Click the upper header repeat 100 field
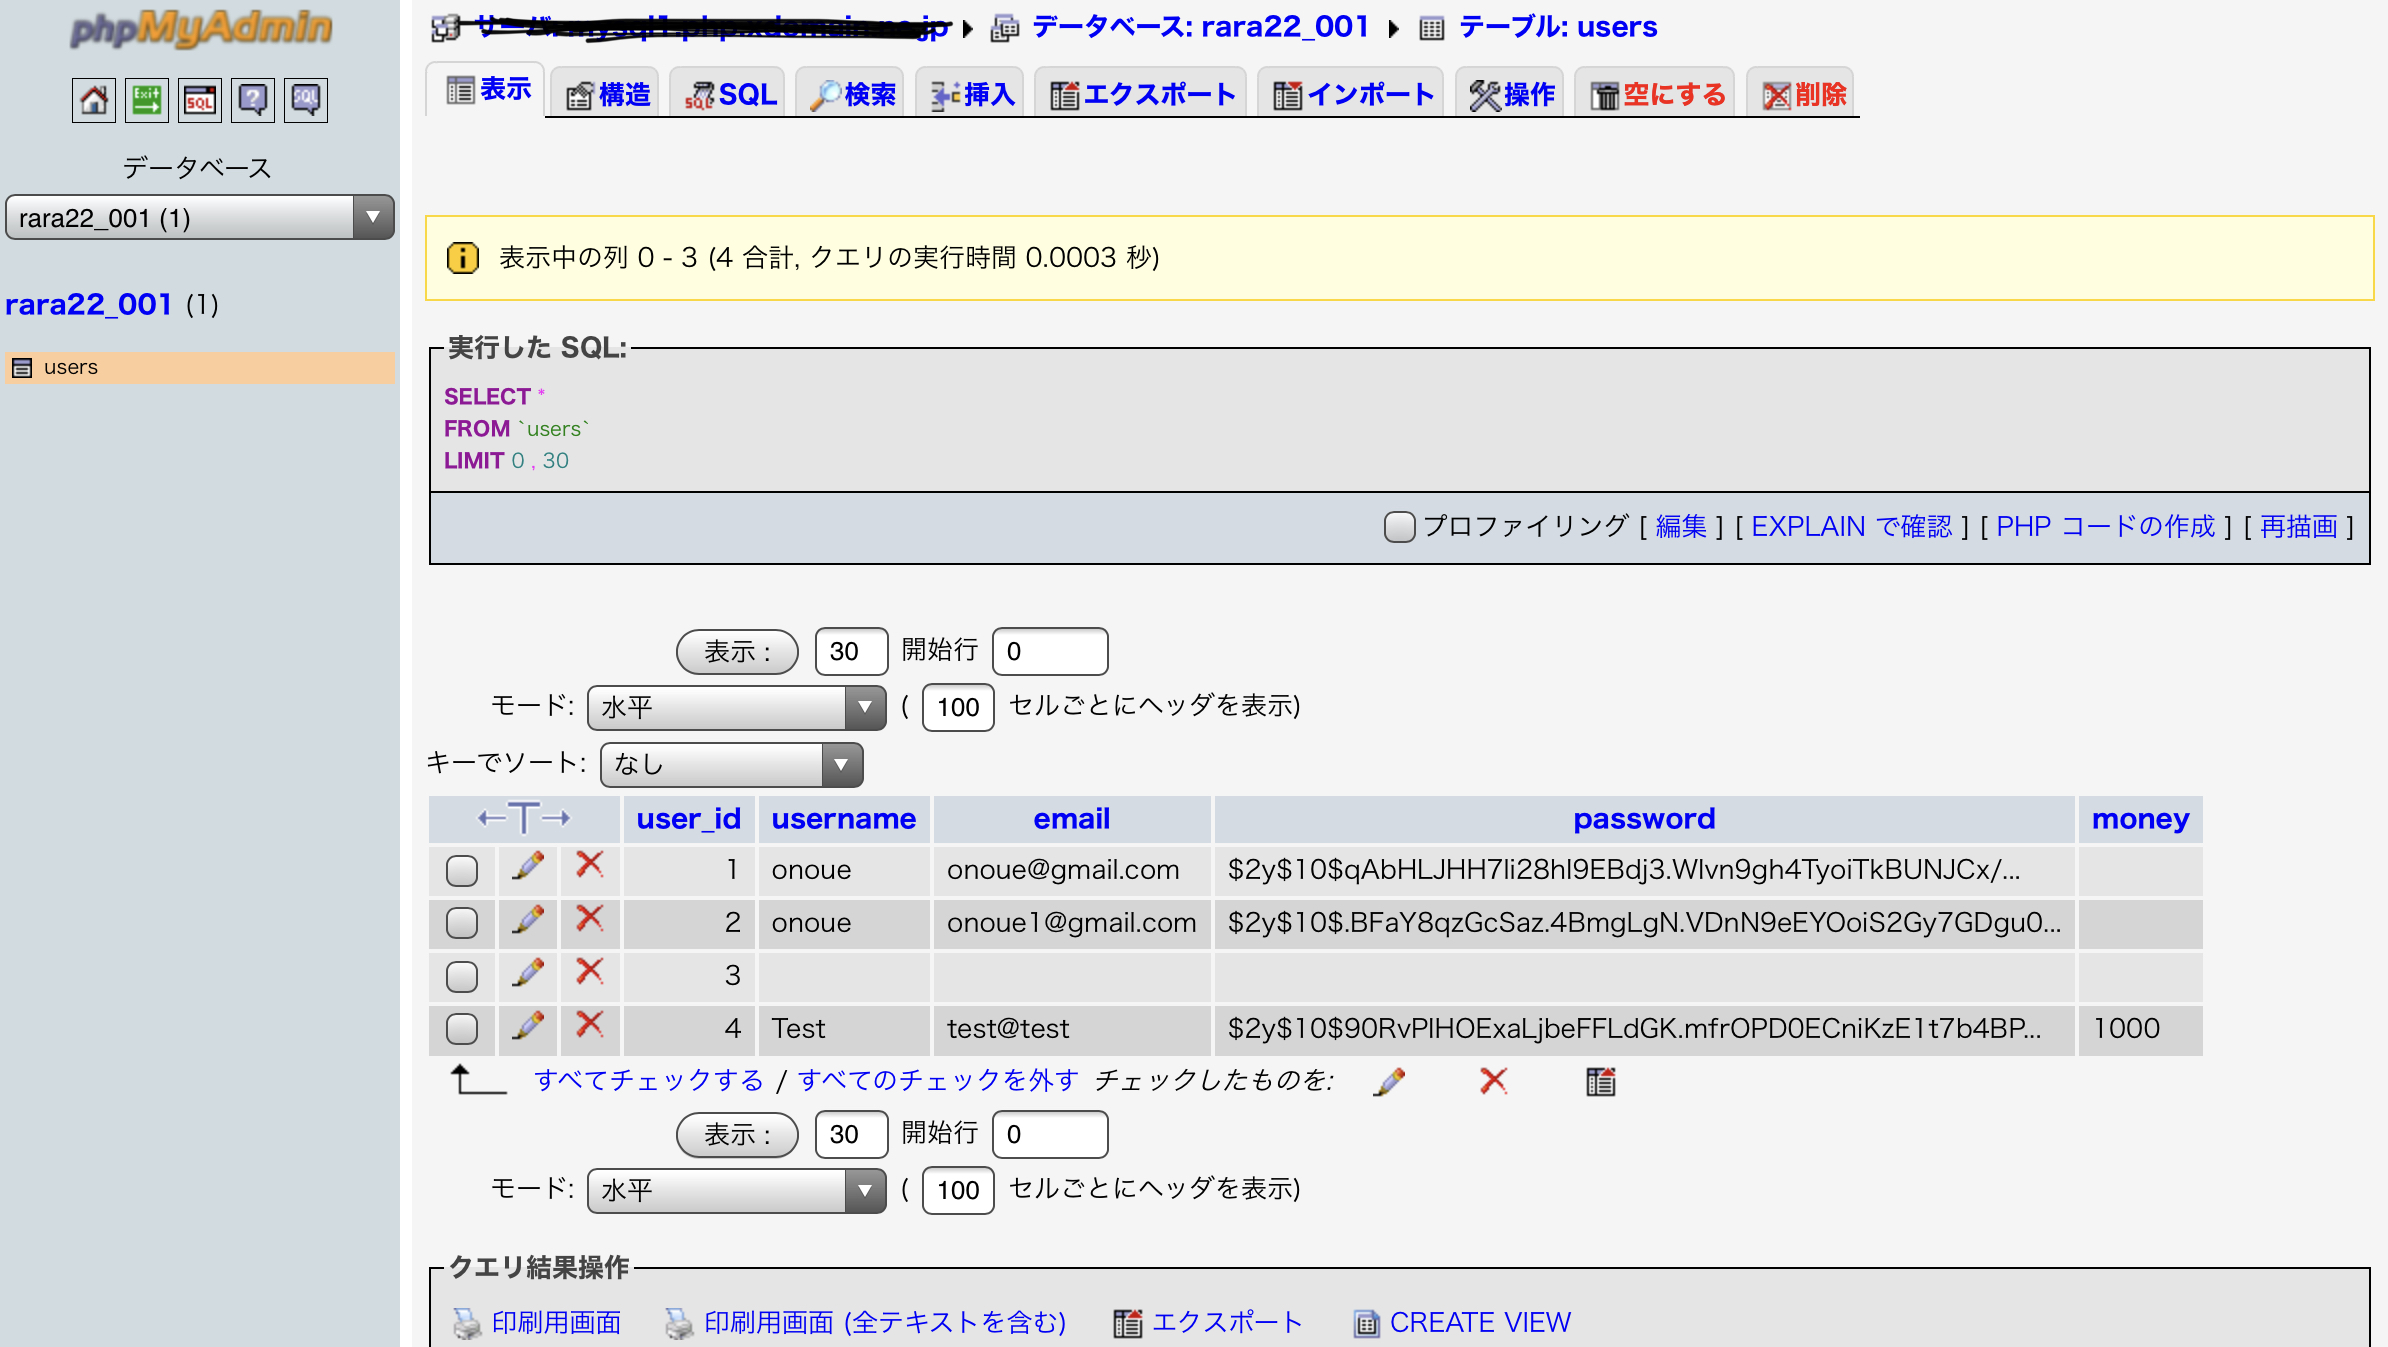 pyautogui.click(x=958, y=708)
